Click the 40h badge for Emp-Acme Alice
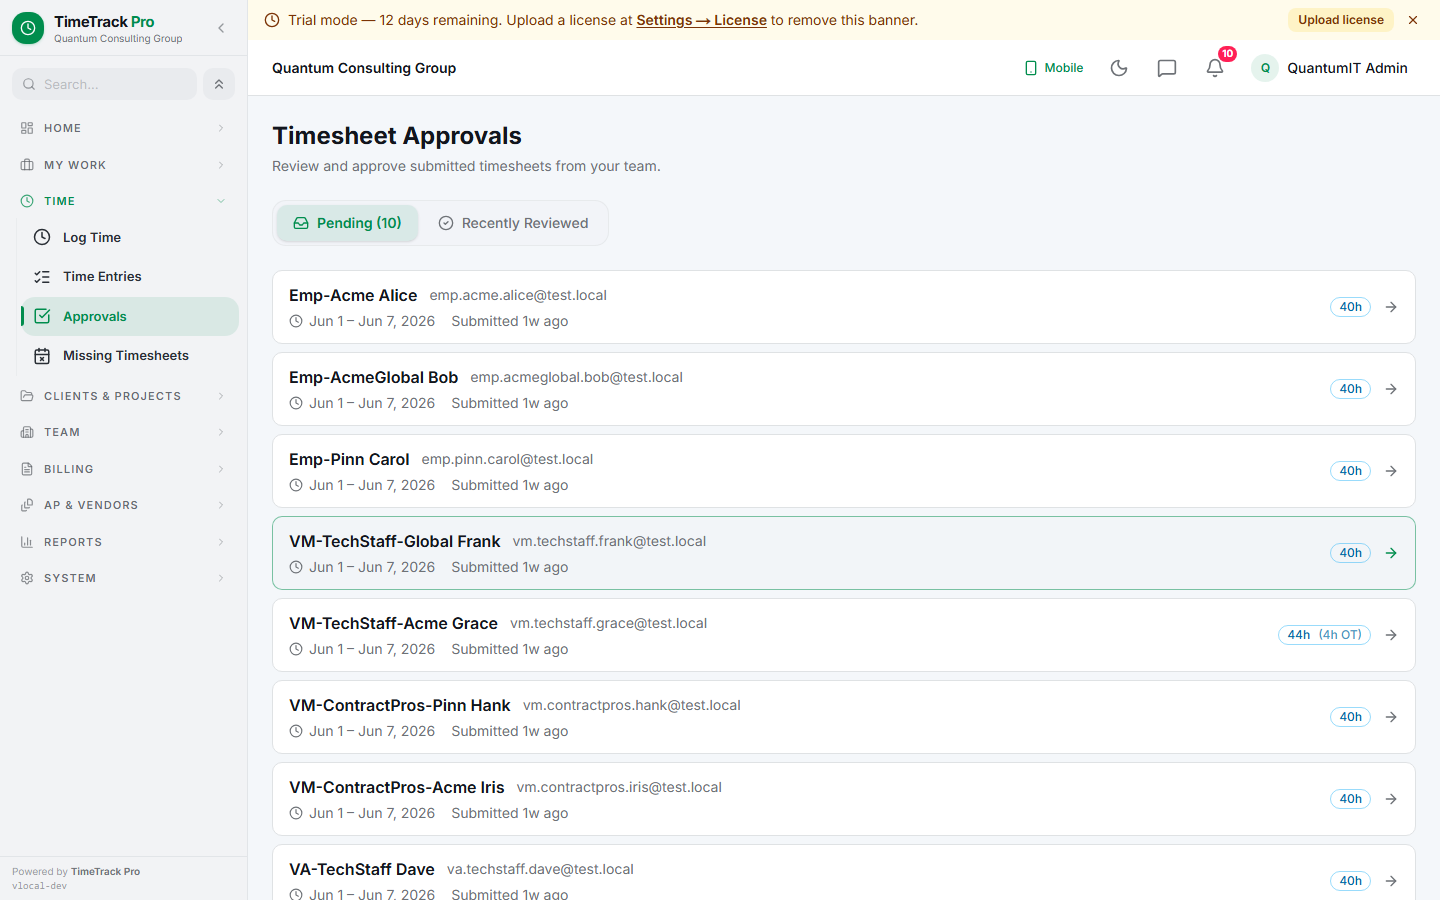1440x900 pixels. [1350, 307]
